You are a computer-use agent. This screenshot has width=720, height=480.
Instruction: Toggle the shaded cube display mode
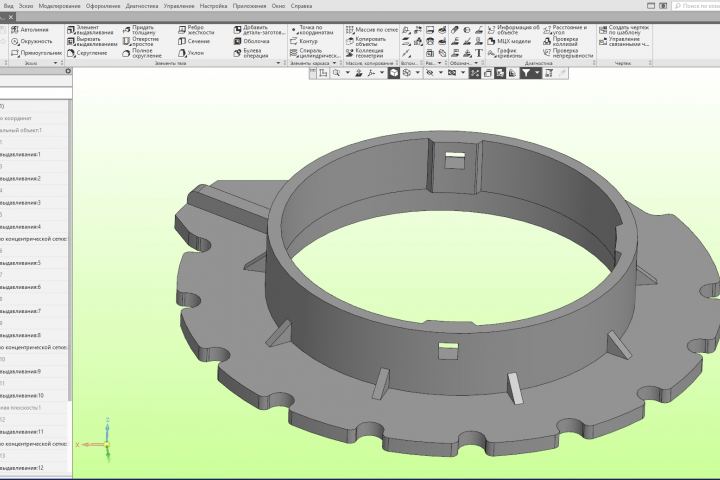pos(394,73)
